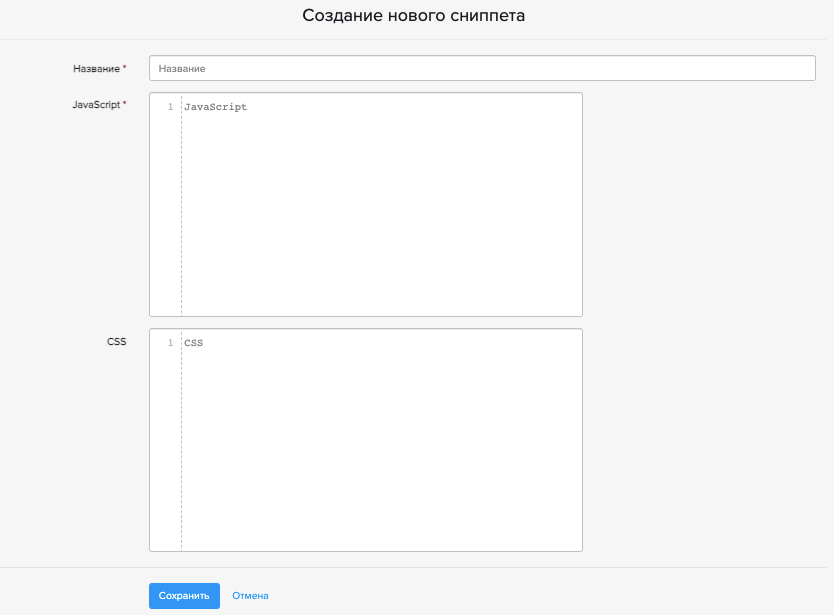This screenshot has height=615, width=834.
Task: Place cursor in empty lower JavaScript editor area
Action: [380, 270]
